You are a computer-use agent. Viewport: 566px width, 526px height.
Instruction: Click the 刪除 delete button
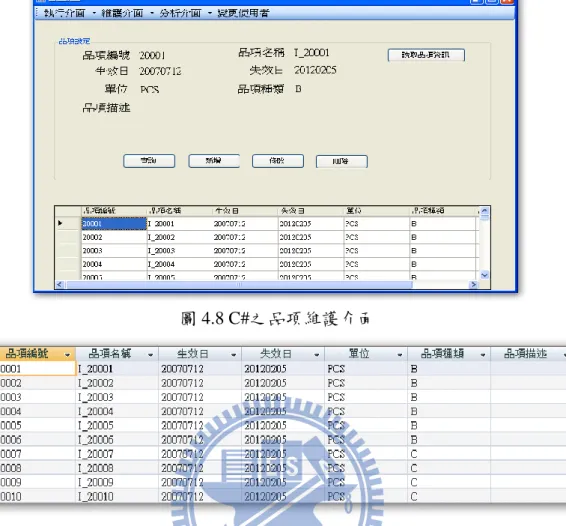[342, 161]
